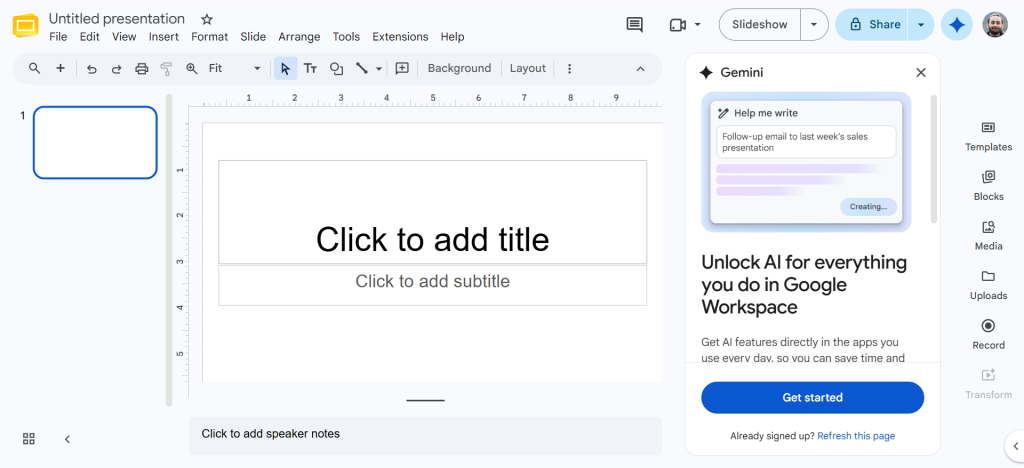This screenshot has height=468, width=1024.
Task: Open more toolbar options menu
Action: click(x=569, y=69)
